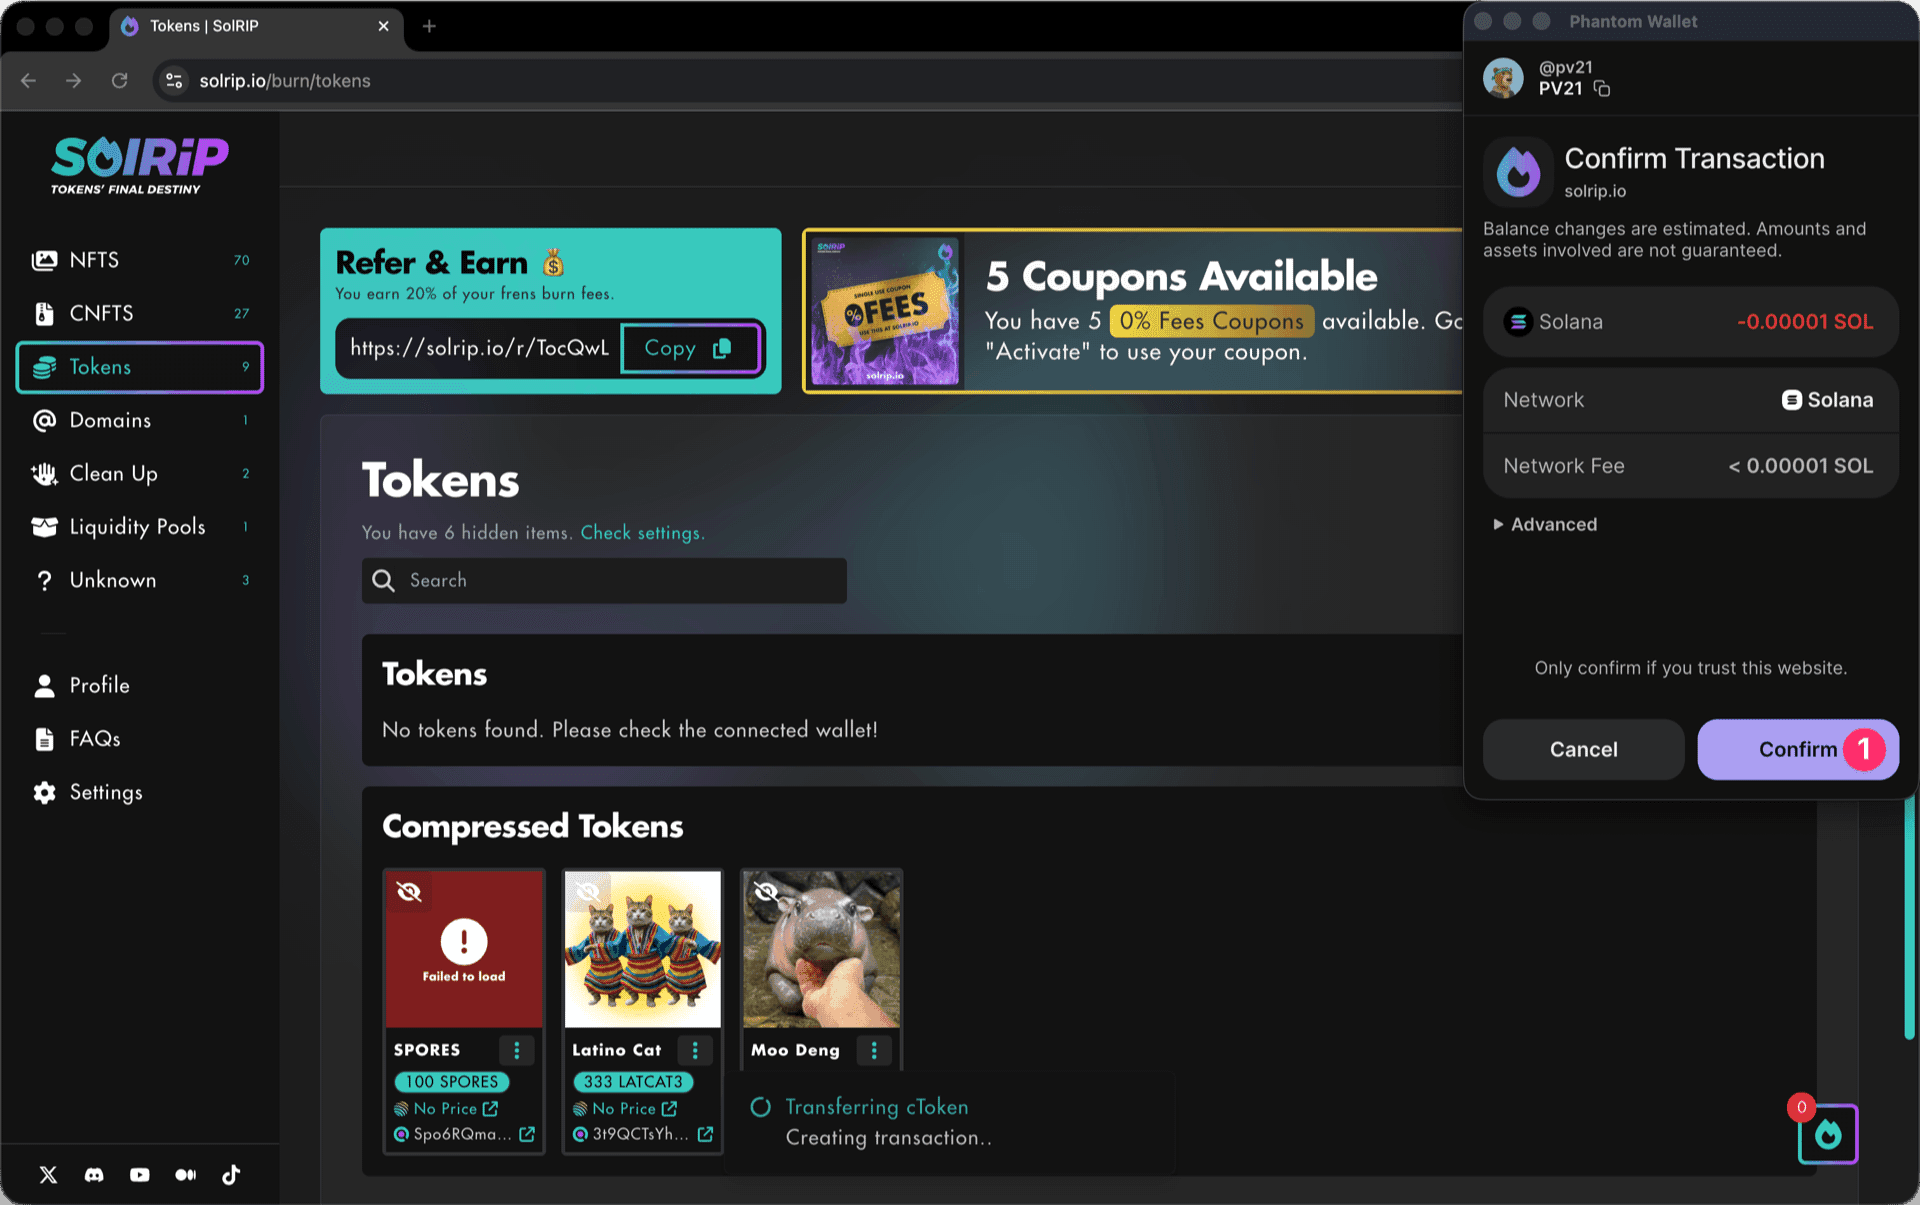Viewport: 1920px width, 1205px height.
Task: Click the address bar URL
Action: click(x=285, y=81)
